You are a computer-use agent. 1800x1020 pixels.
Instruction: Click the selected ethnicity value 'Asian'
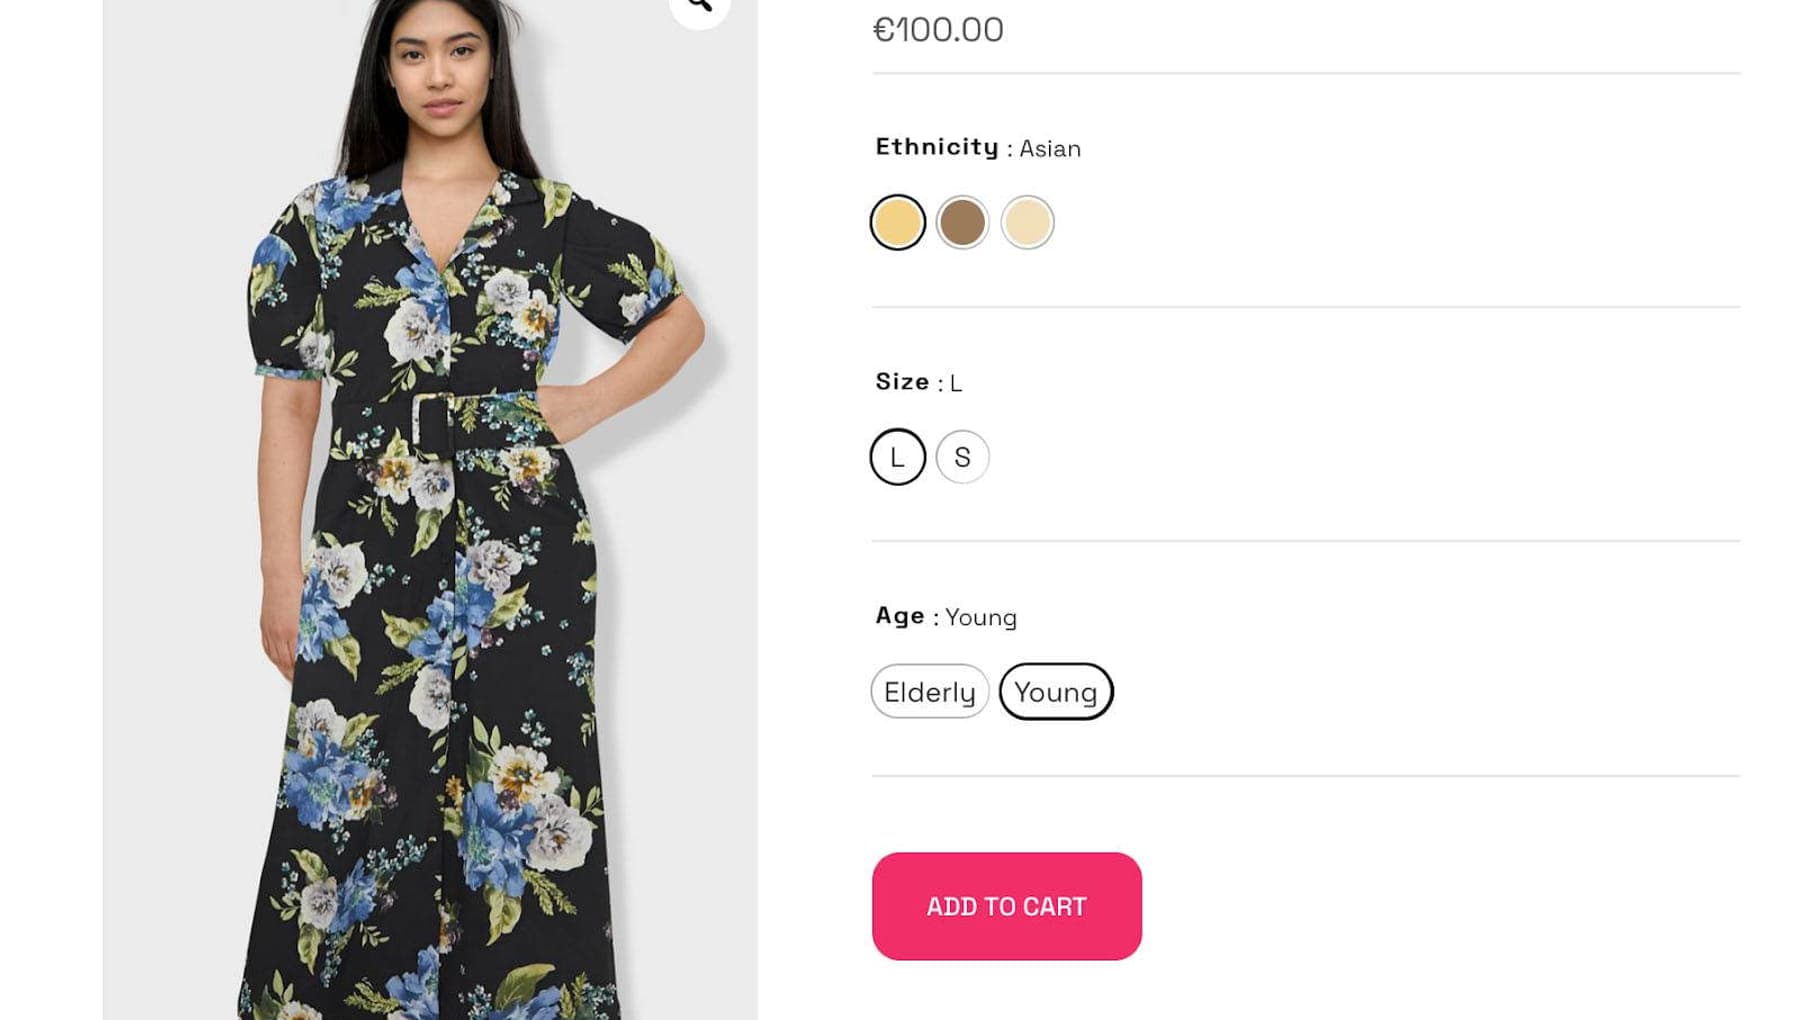[x=1050, y=149]
